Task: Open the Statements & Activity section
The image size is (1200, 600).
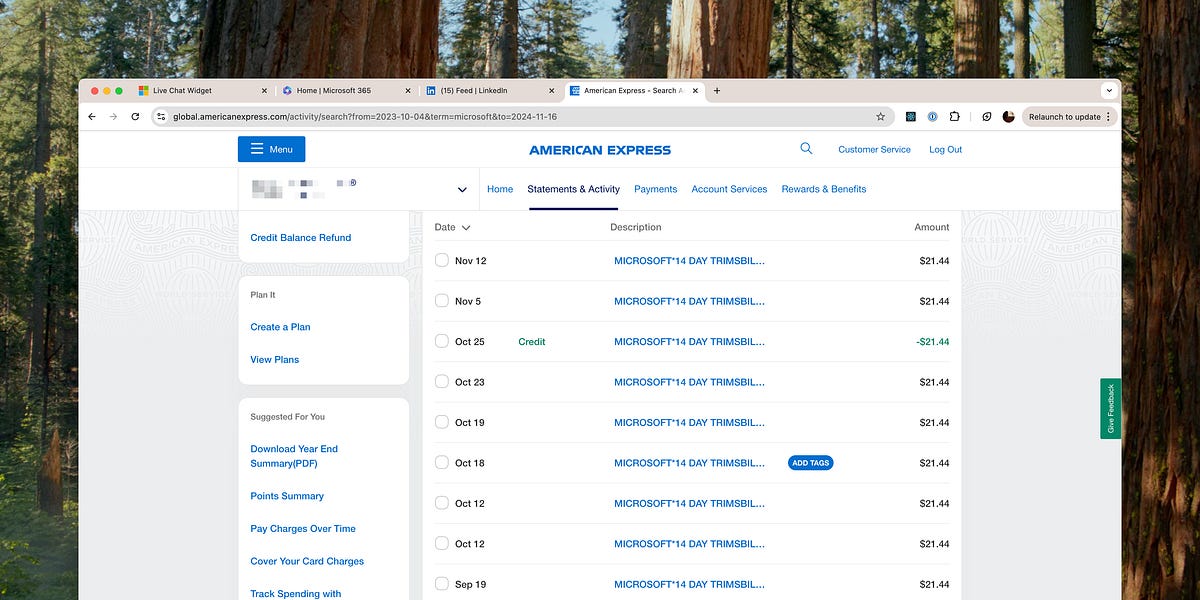Action: (x=573, y=189)
